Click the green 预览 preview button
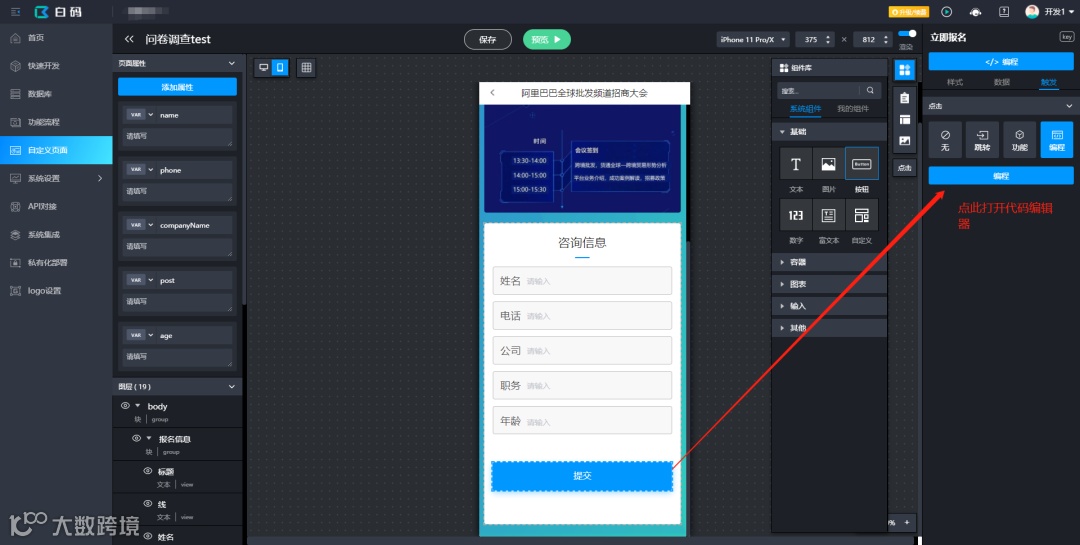The height and width of the screenshot is (545, 1080). pyautogui.click(x=547, y=40)
